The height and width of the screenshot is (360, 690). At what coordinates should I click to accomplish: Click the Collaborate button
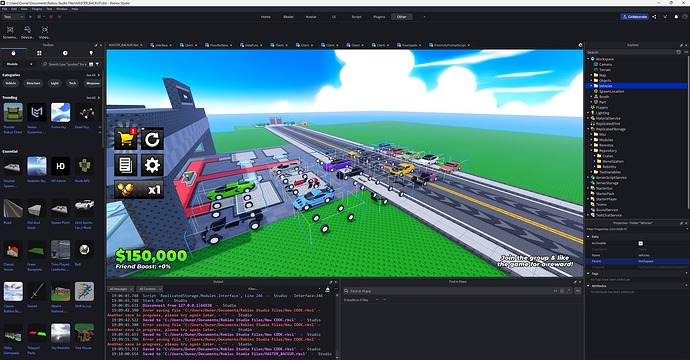(635, 17)
